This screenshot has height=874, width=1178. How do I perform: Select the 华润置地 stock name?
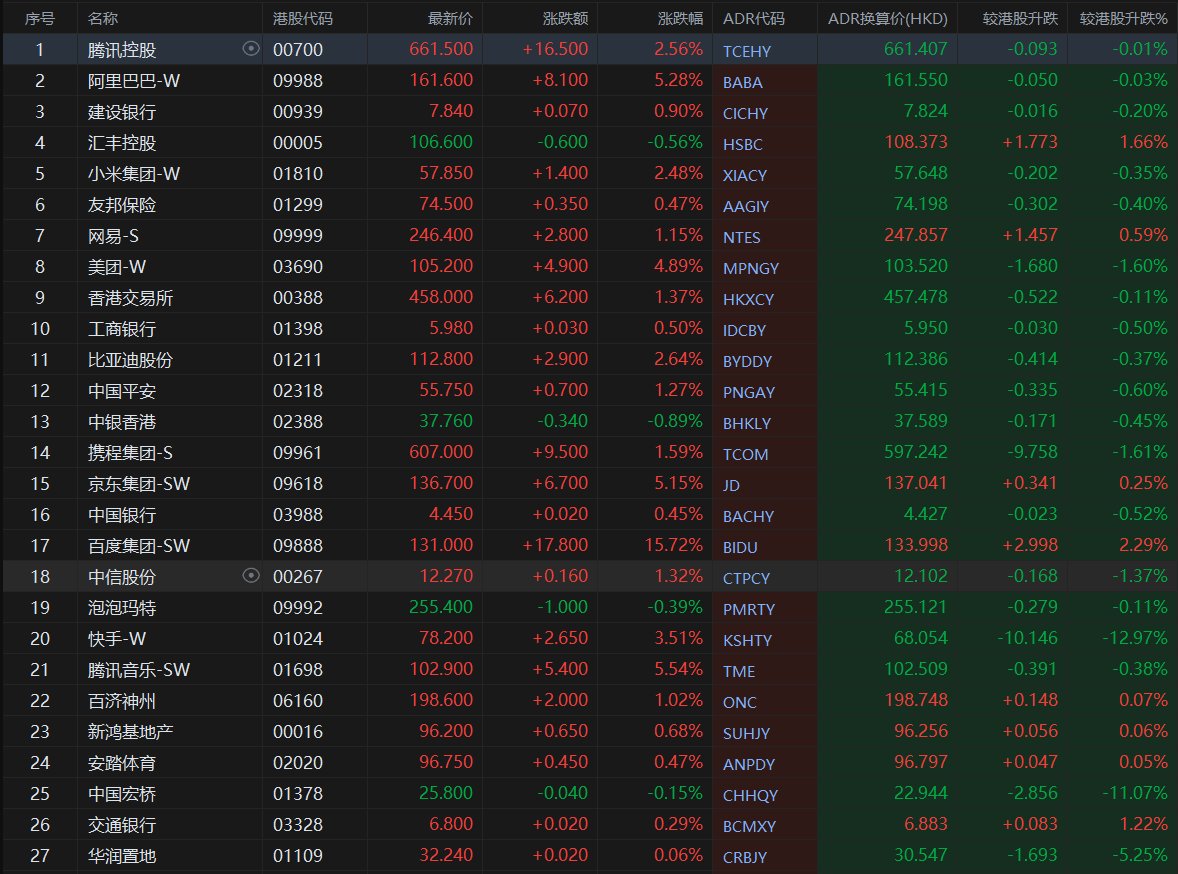122,855
